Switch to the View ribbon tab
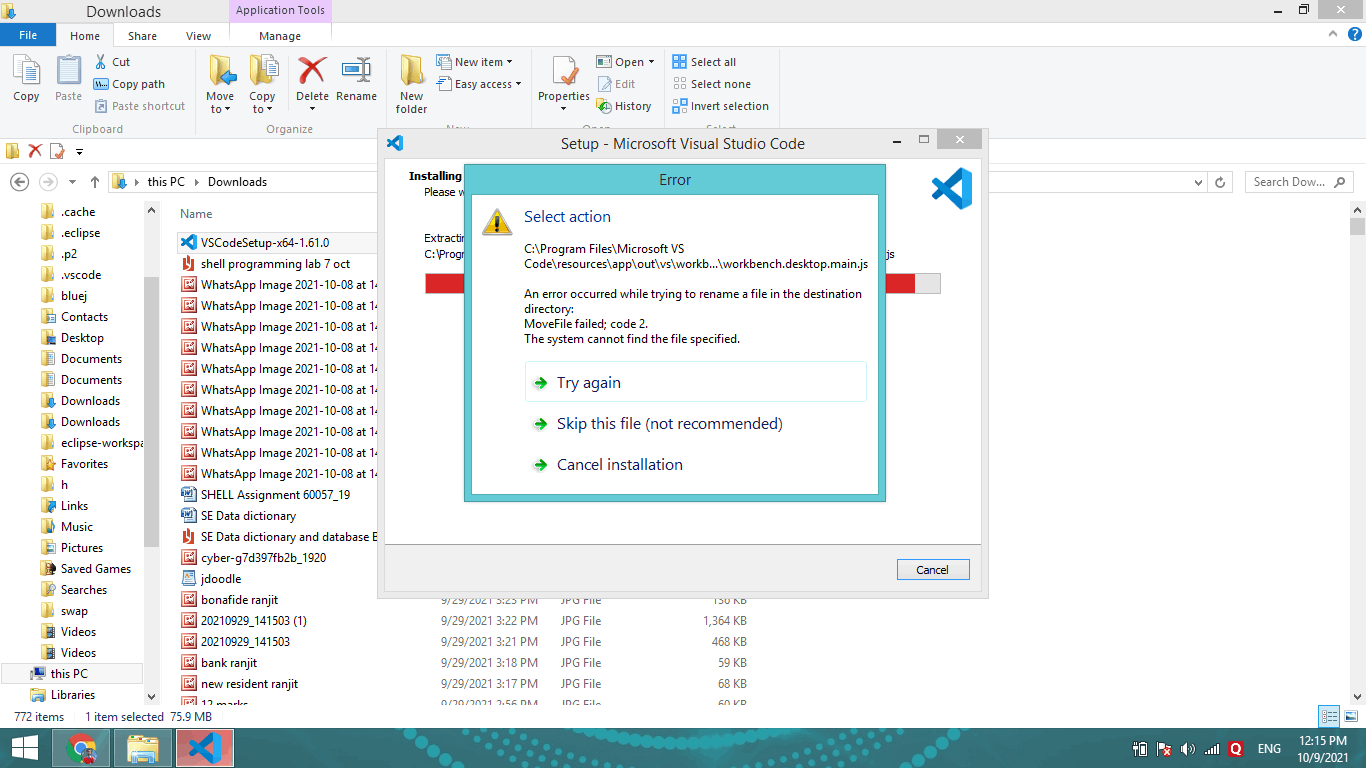The height and width of the screenshot is (768, 1366). pyautogui.click(x=198, y=35)
